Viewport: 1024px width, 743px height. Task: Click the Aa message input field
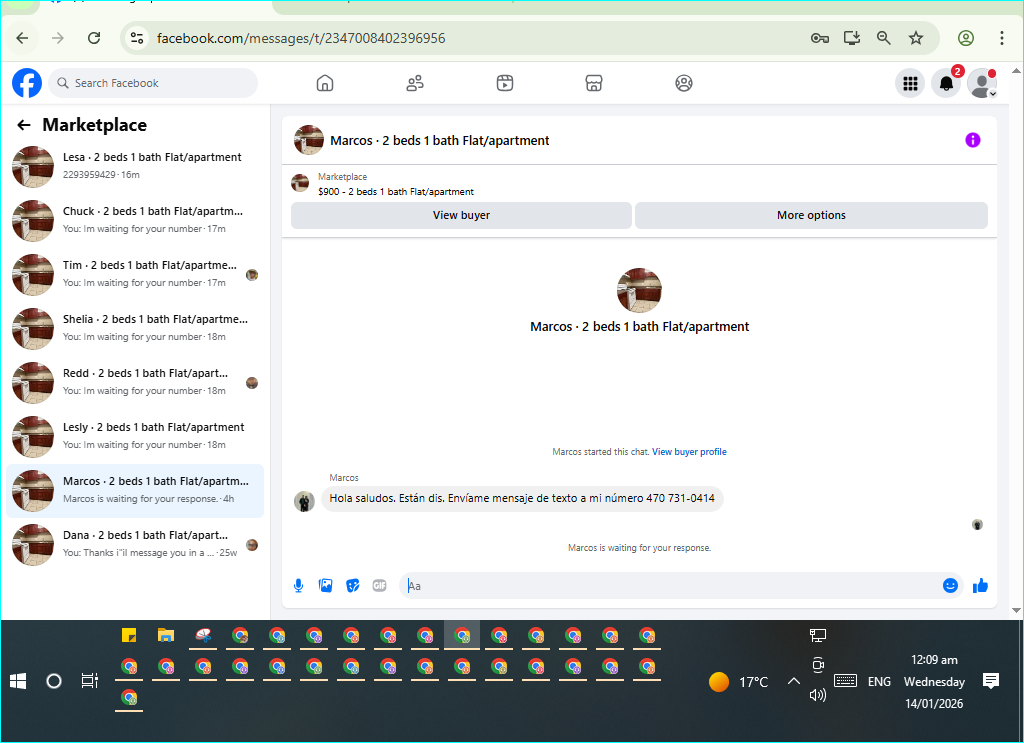coord(681,586)
